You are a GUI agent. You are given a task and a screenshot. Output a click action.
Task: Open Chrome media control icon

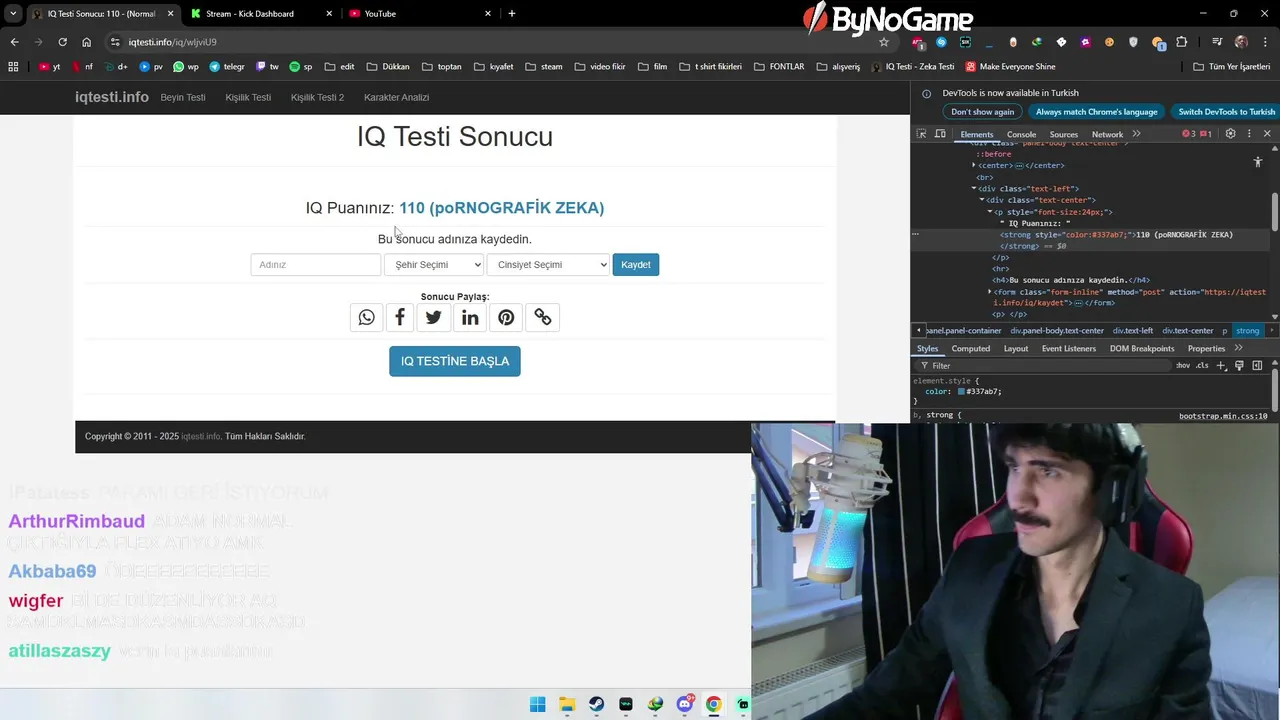[x=1217, y=42]
